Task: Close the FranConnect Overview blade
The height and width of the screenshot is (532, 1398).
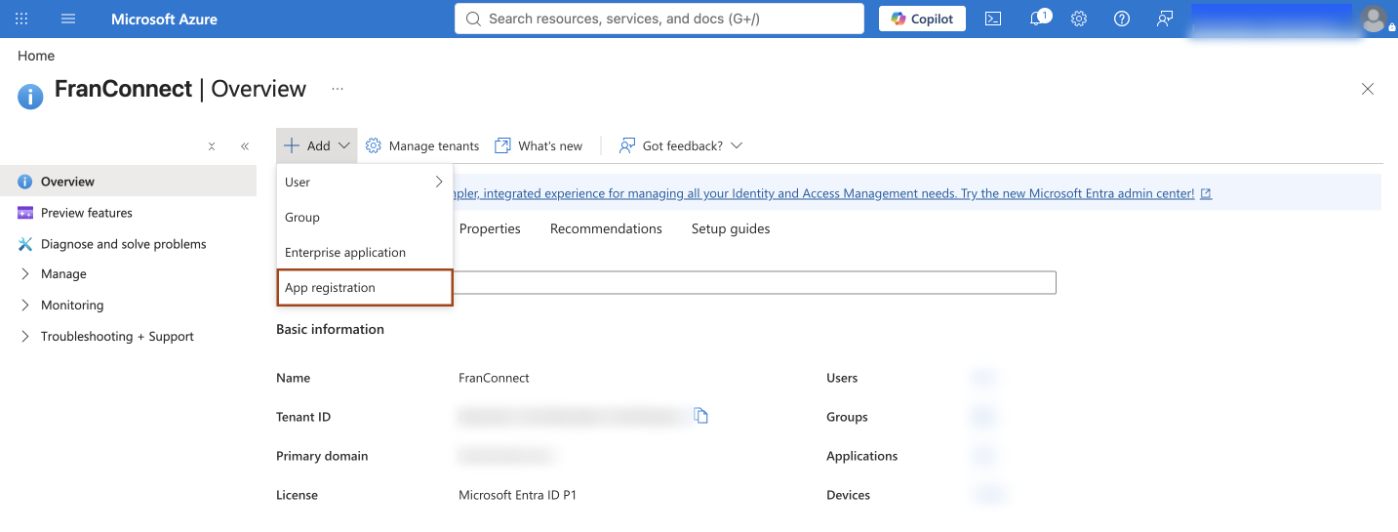Action: [x=1368, y=89]
